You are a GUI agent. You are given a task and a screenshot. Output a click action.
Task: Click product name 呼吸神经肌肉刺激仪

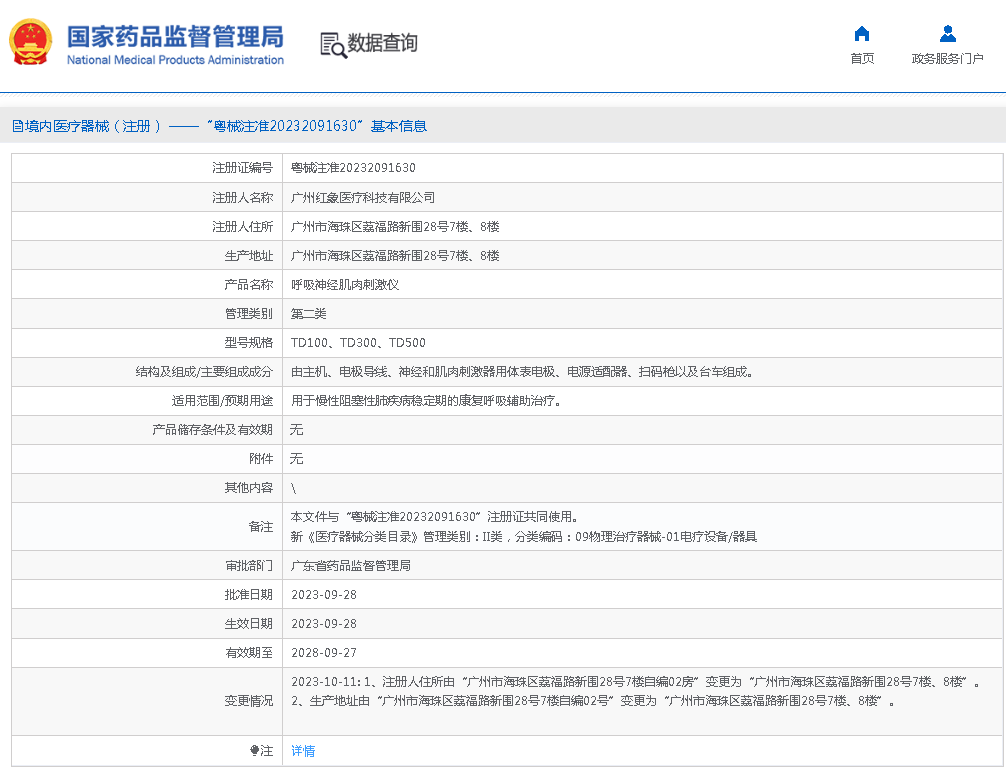pyautogui.click(x=345, y=285)
